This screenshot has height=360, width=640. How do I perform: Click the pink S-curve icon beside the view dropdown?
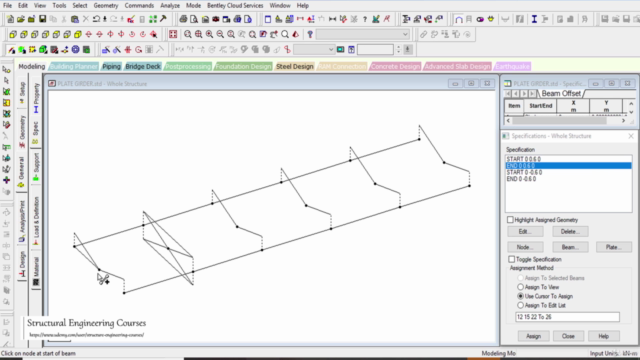(287, 50)
